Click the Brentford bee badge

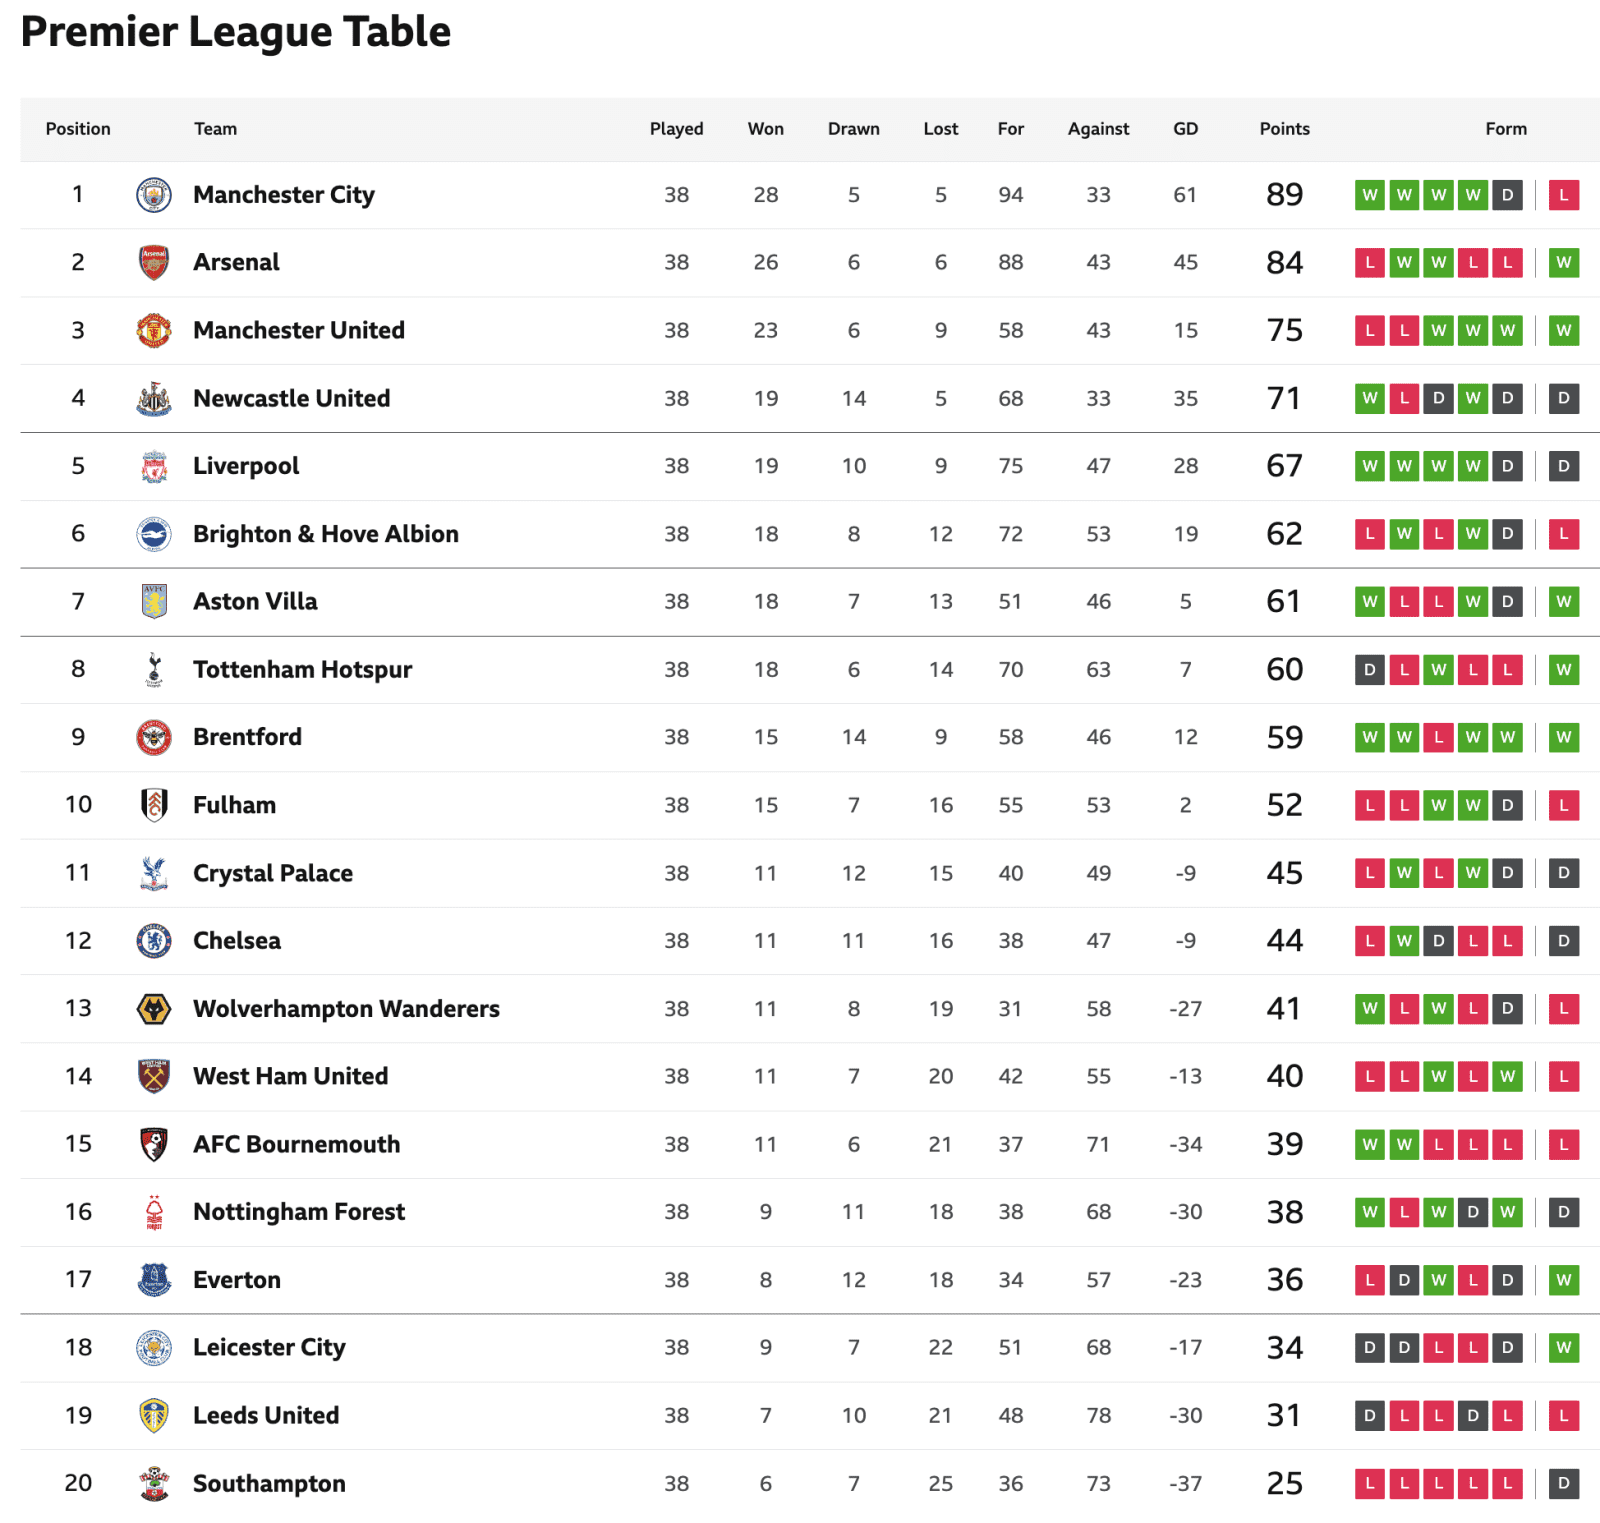154,737
